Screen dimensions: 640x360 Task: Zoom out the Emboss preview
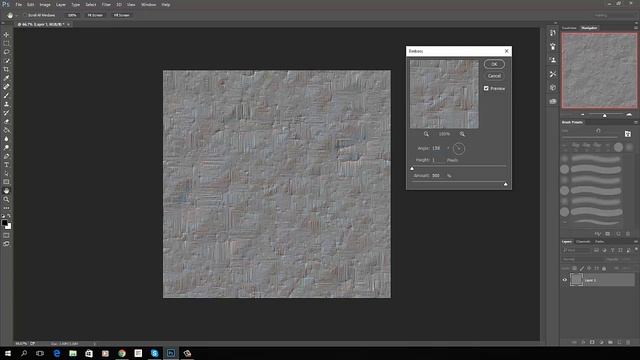click(x=426, y=134)
